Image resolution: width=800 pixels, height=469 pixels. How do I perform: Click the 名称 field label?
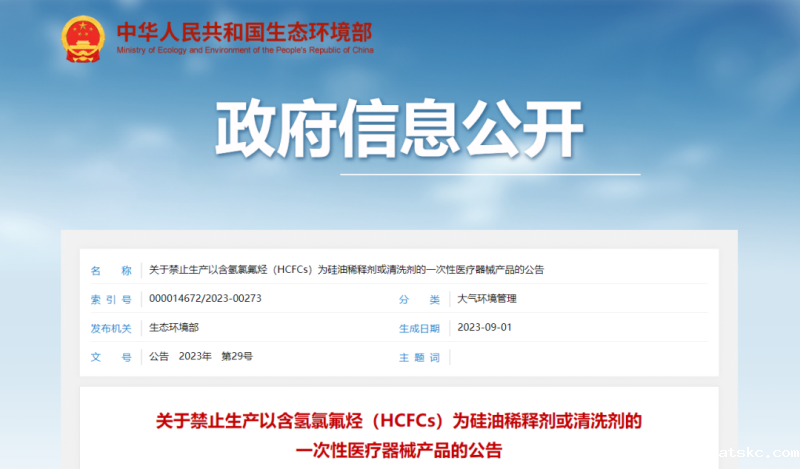click(110, 270)
